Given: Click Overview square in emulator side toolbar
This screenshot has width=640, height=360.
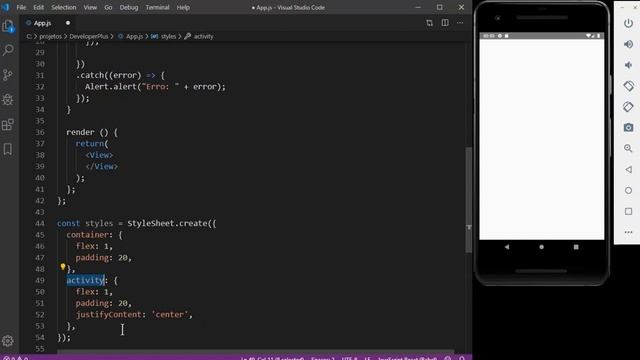Looking at the screenshot, I should coord(628,211).
